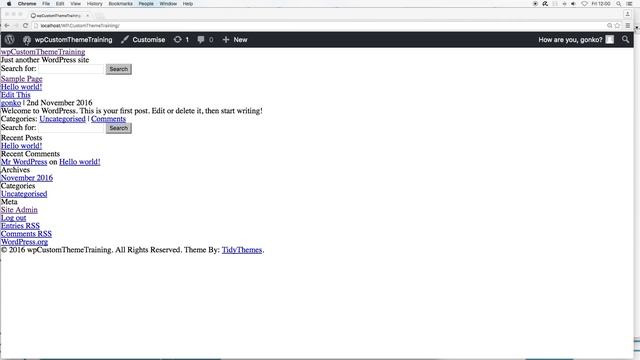Open Hello world! in Recent Comments
The width and height of the screenshot is (640, 360).
pos(80,162)
